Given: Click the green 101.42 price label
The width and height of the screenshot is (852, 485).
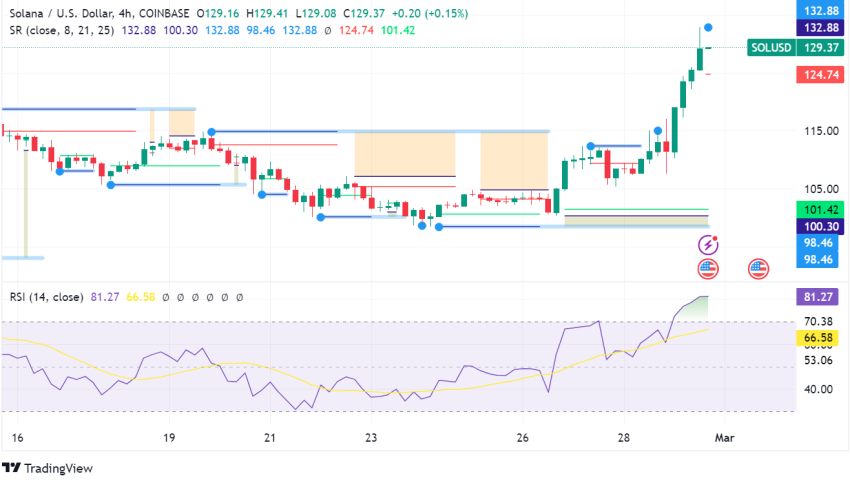Looking at the screenshot, I should [820, 210].
